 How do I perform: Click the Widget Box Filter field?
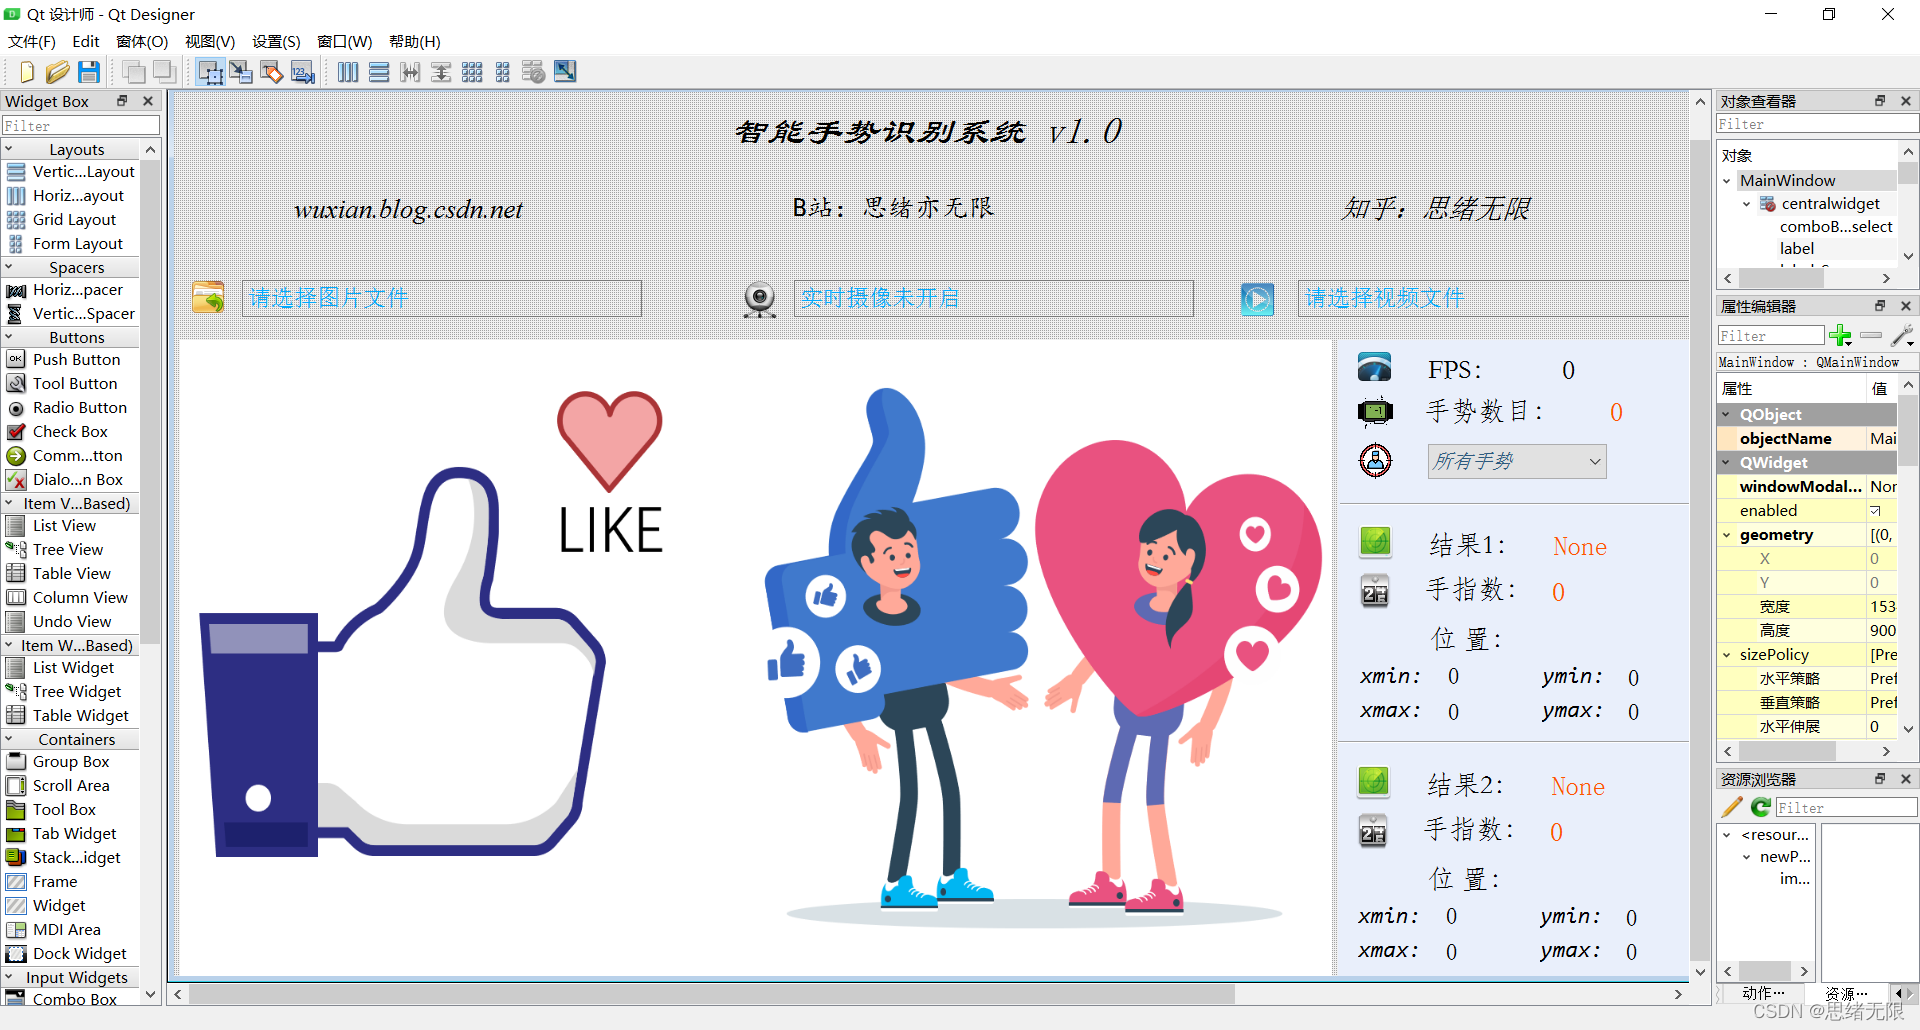coord(81,126)
